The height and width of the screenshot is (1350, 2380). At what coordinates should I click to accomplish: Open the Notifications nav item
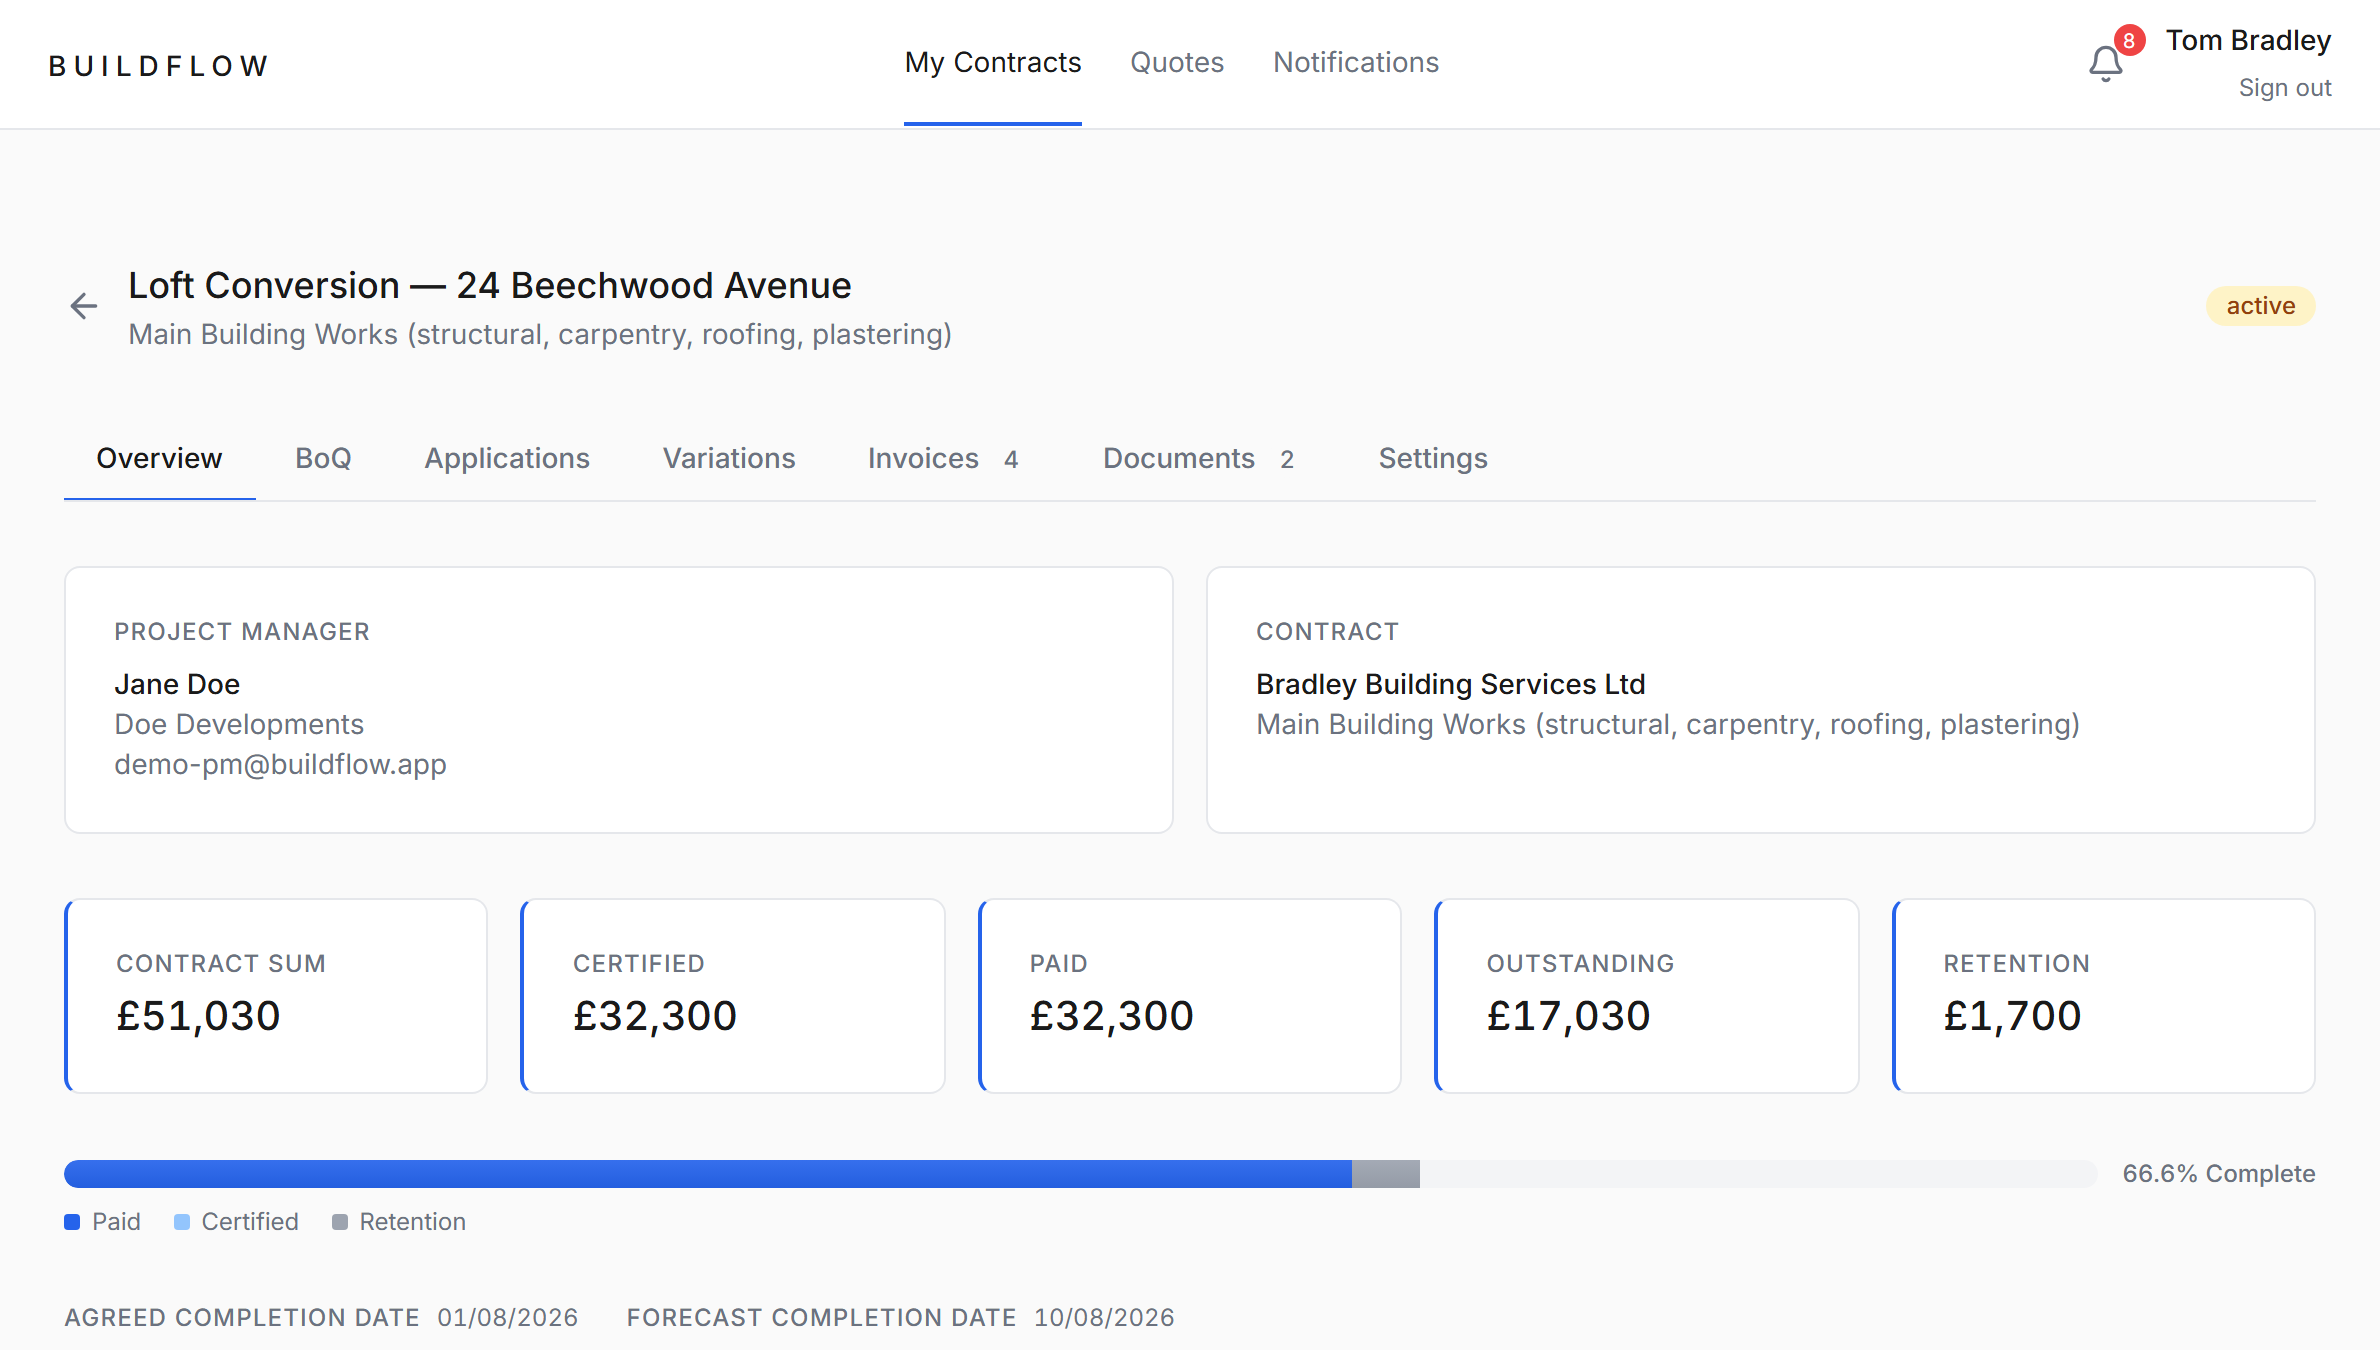pyautogui.click(x=1356, y=63)
